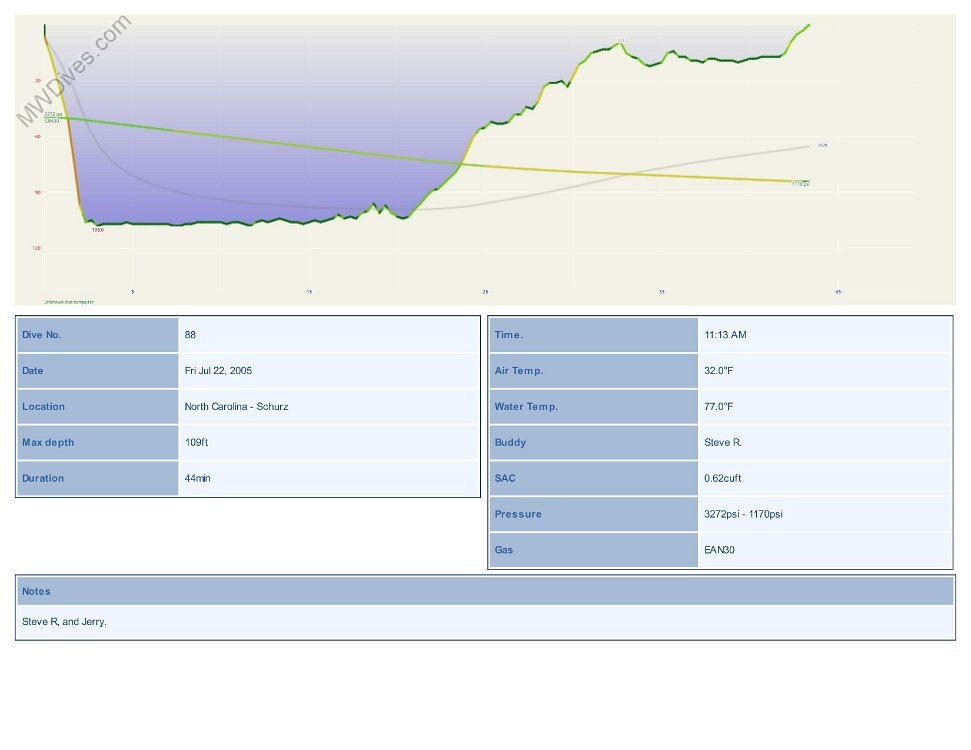This screenshot has height=750, width=971.
Task: Click the 'Water Temp.' label cell
Action: tap(594, 407)
